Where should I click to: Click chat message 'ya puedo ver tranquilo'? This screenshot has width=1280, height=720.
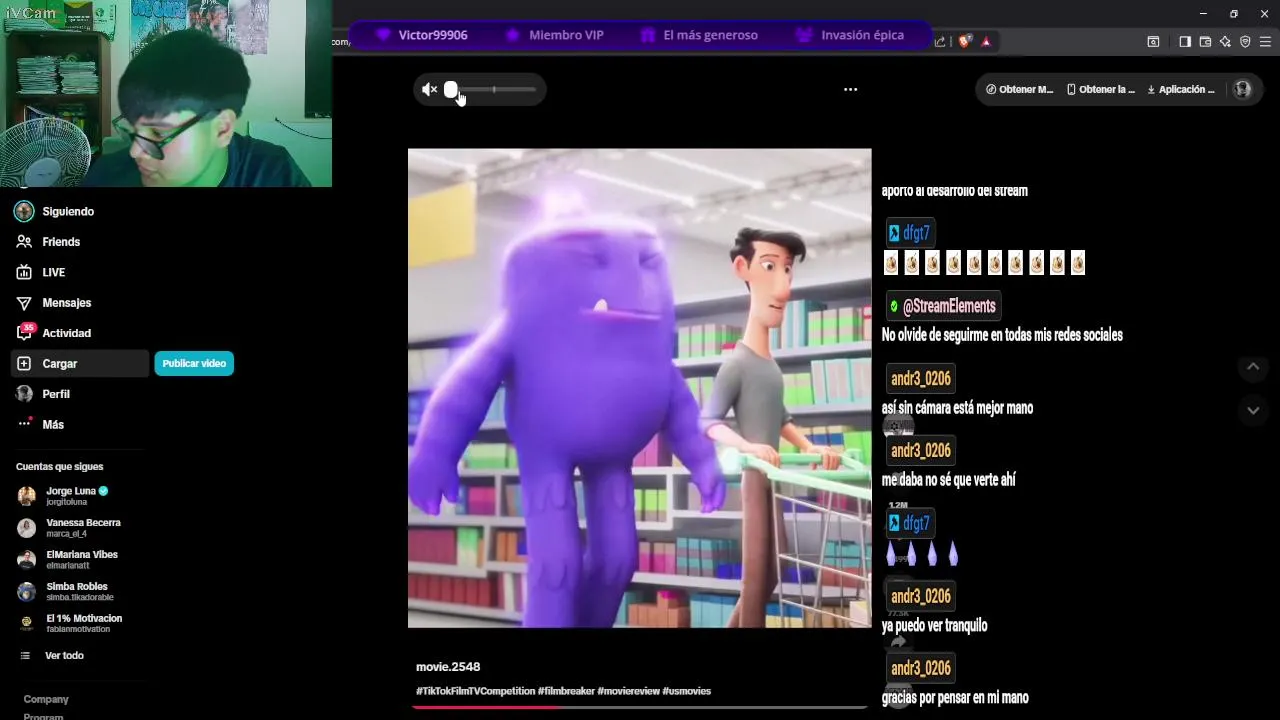tap(934, 626)
